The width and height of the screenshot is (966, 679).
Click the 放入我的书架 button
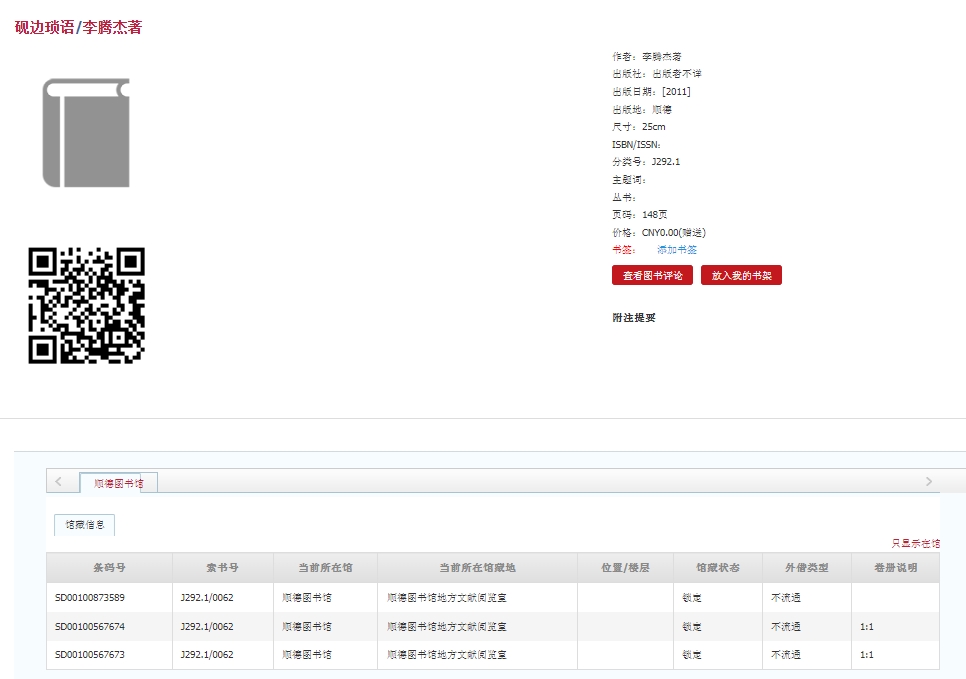point(741,275)
